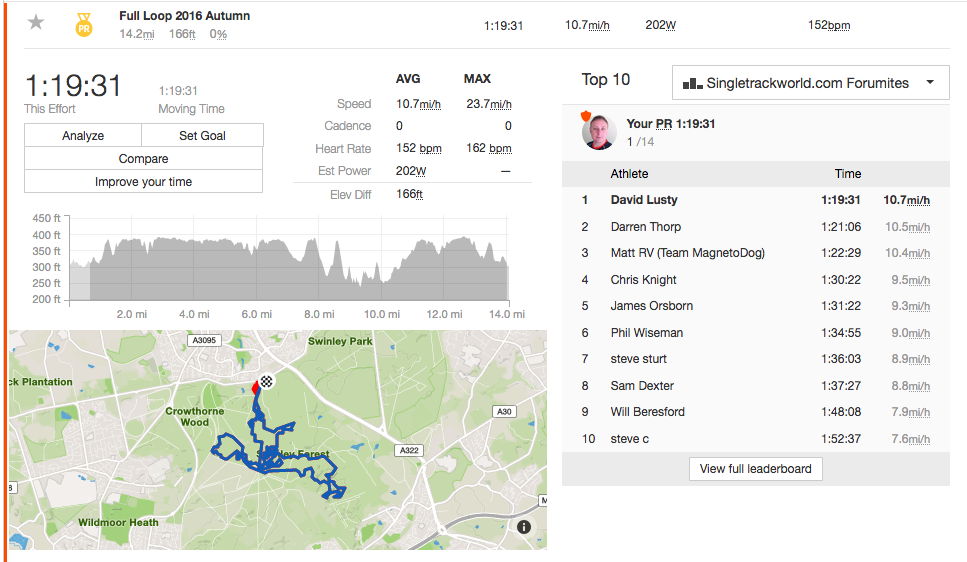Screen dimensions: 967x562
Task: Click the Analyze button
Action: (x=83, y=136)
